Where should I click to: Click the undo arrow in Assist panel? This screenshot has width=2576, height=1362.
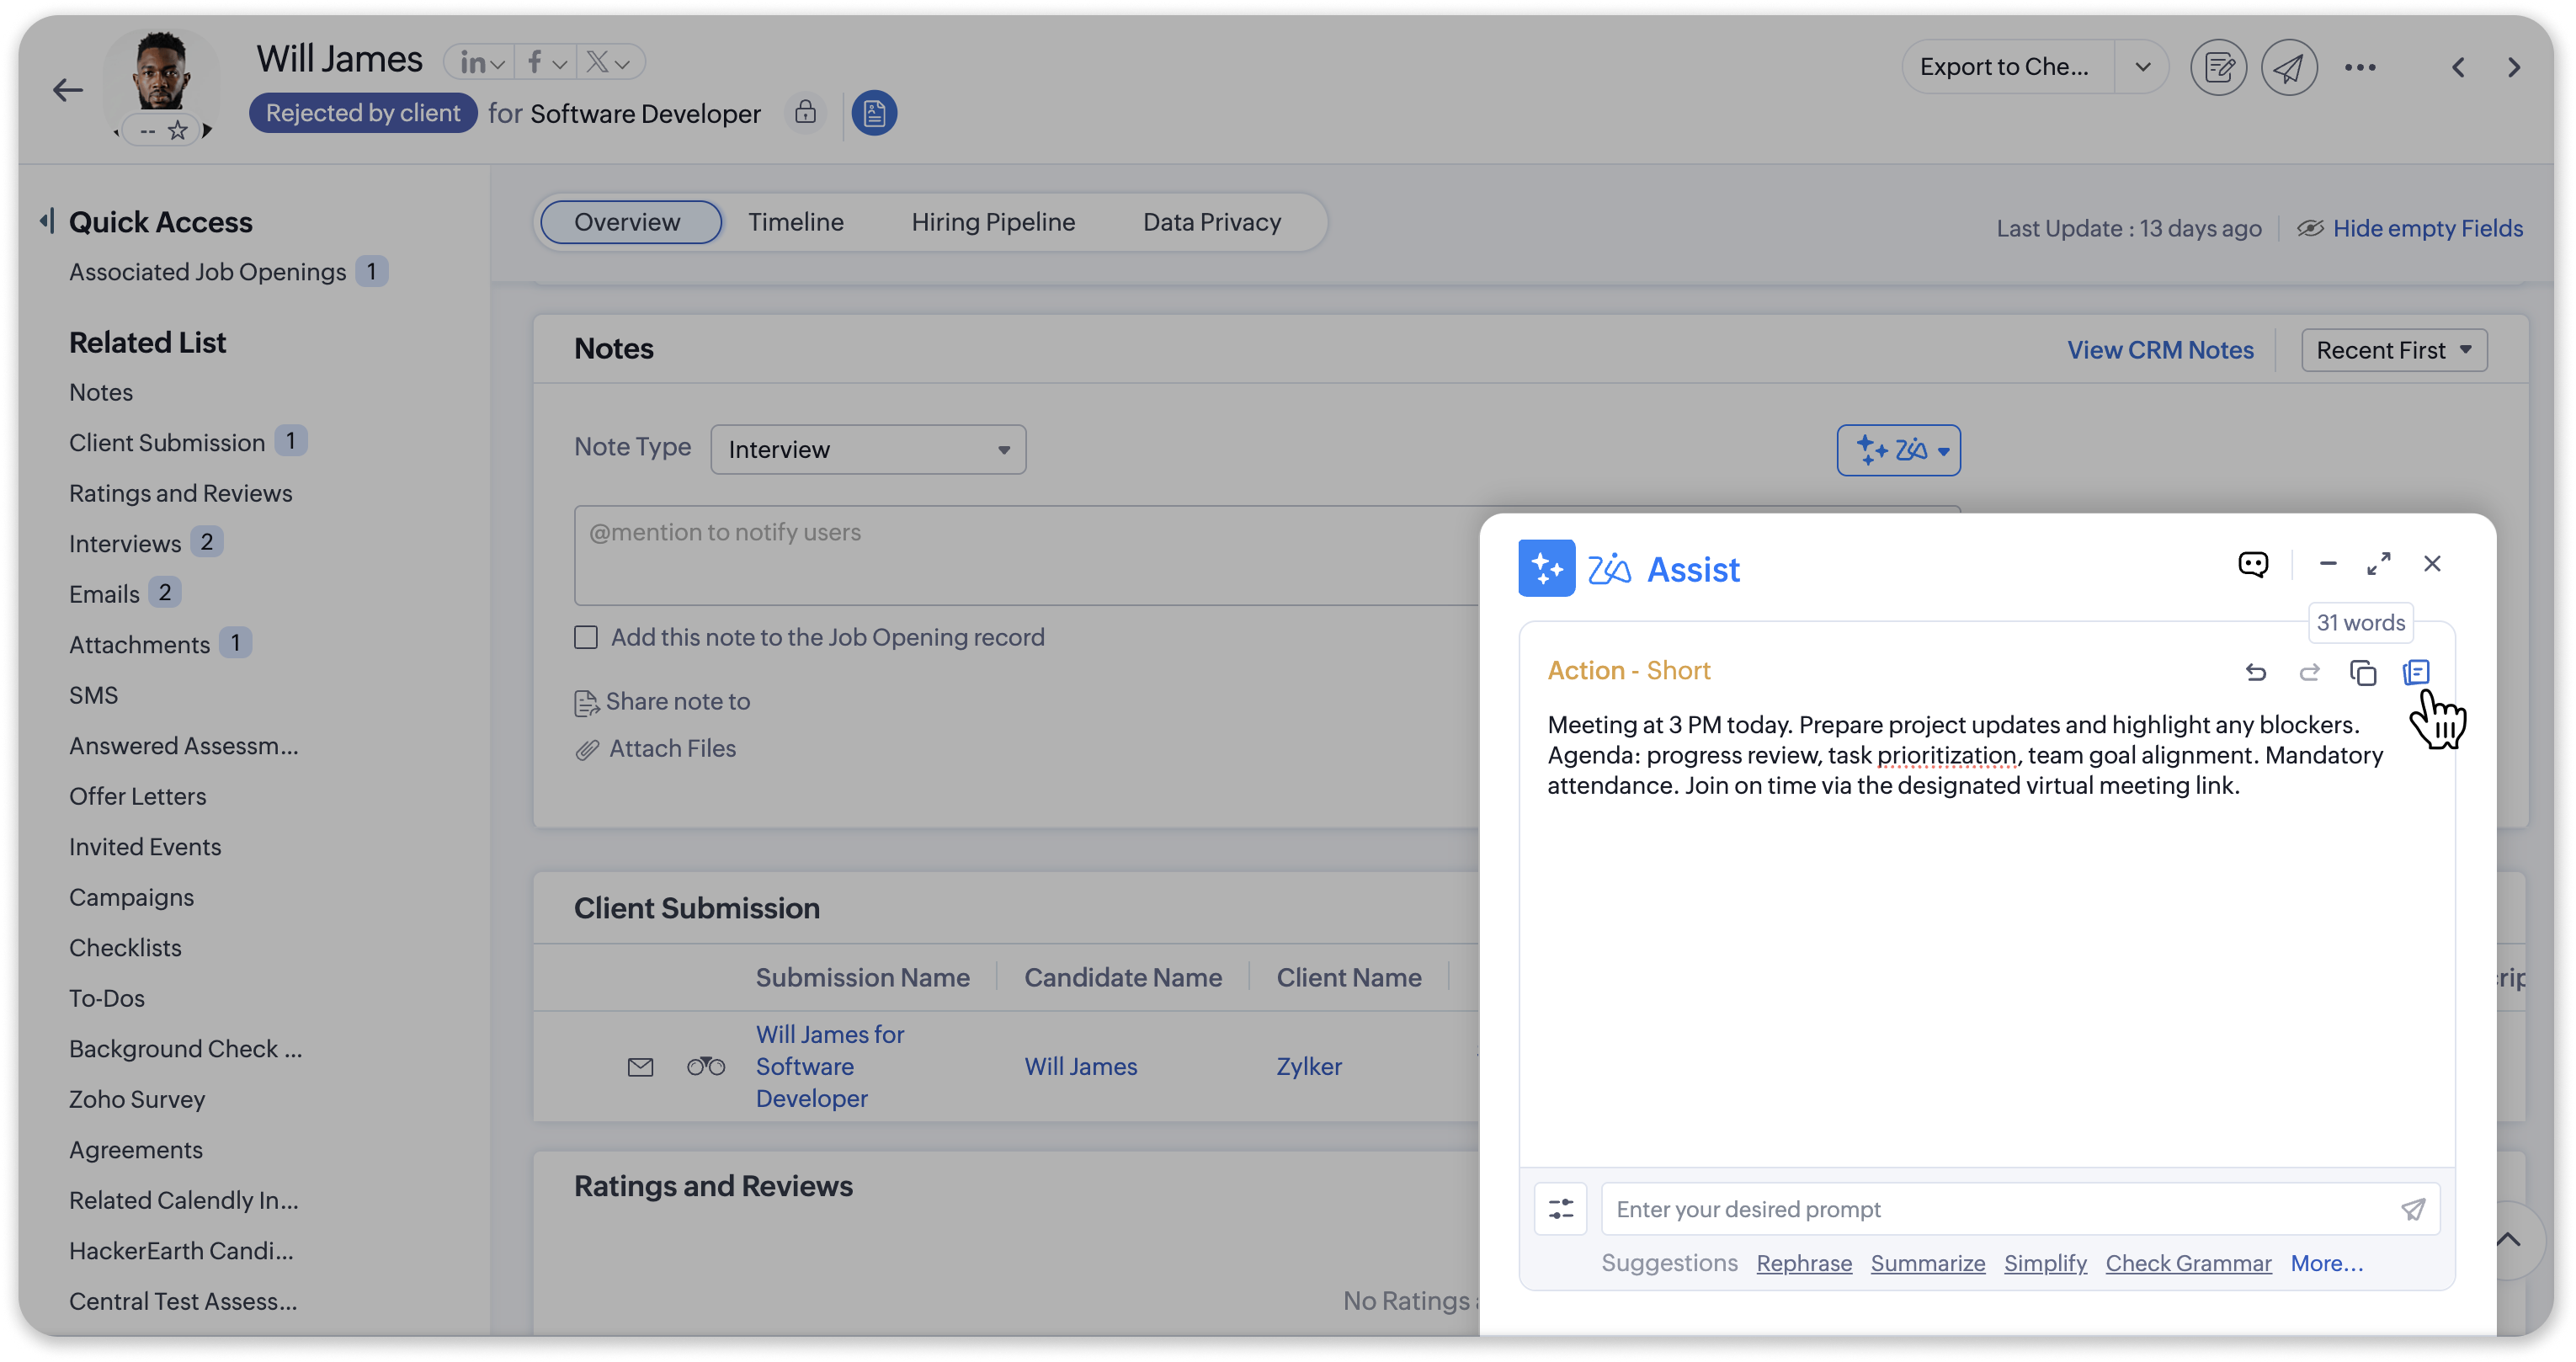[2255, 673]
